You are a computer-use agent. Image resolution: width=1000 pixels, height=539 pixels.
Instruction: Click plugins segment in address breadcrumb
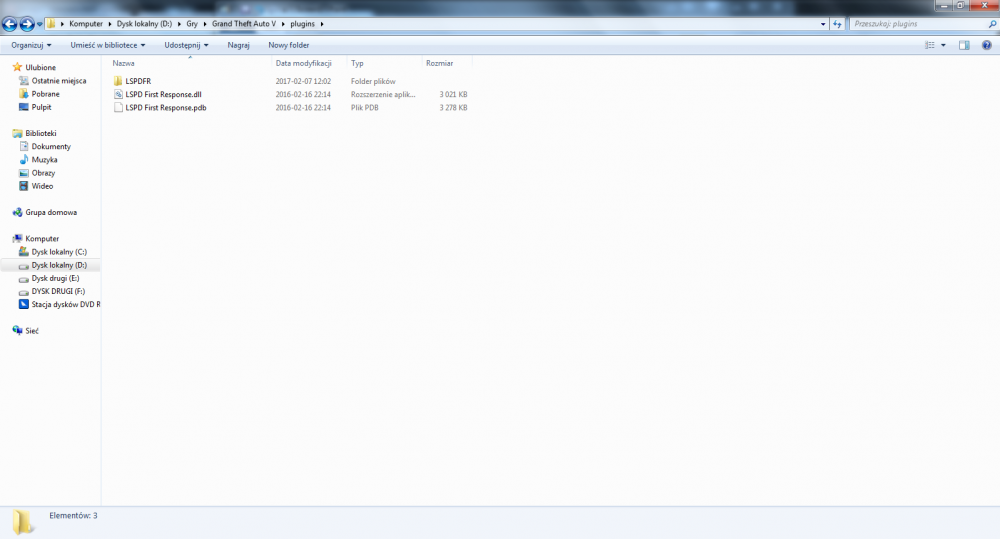click(x=302, y=24)
